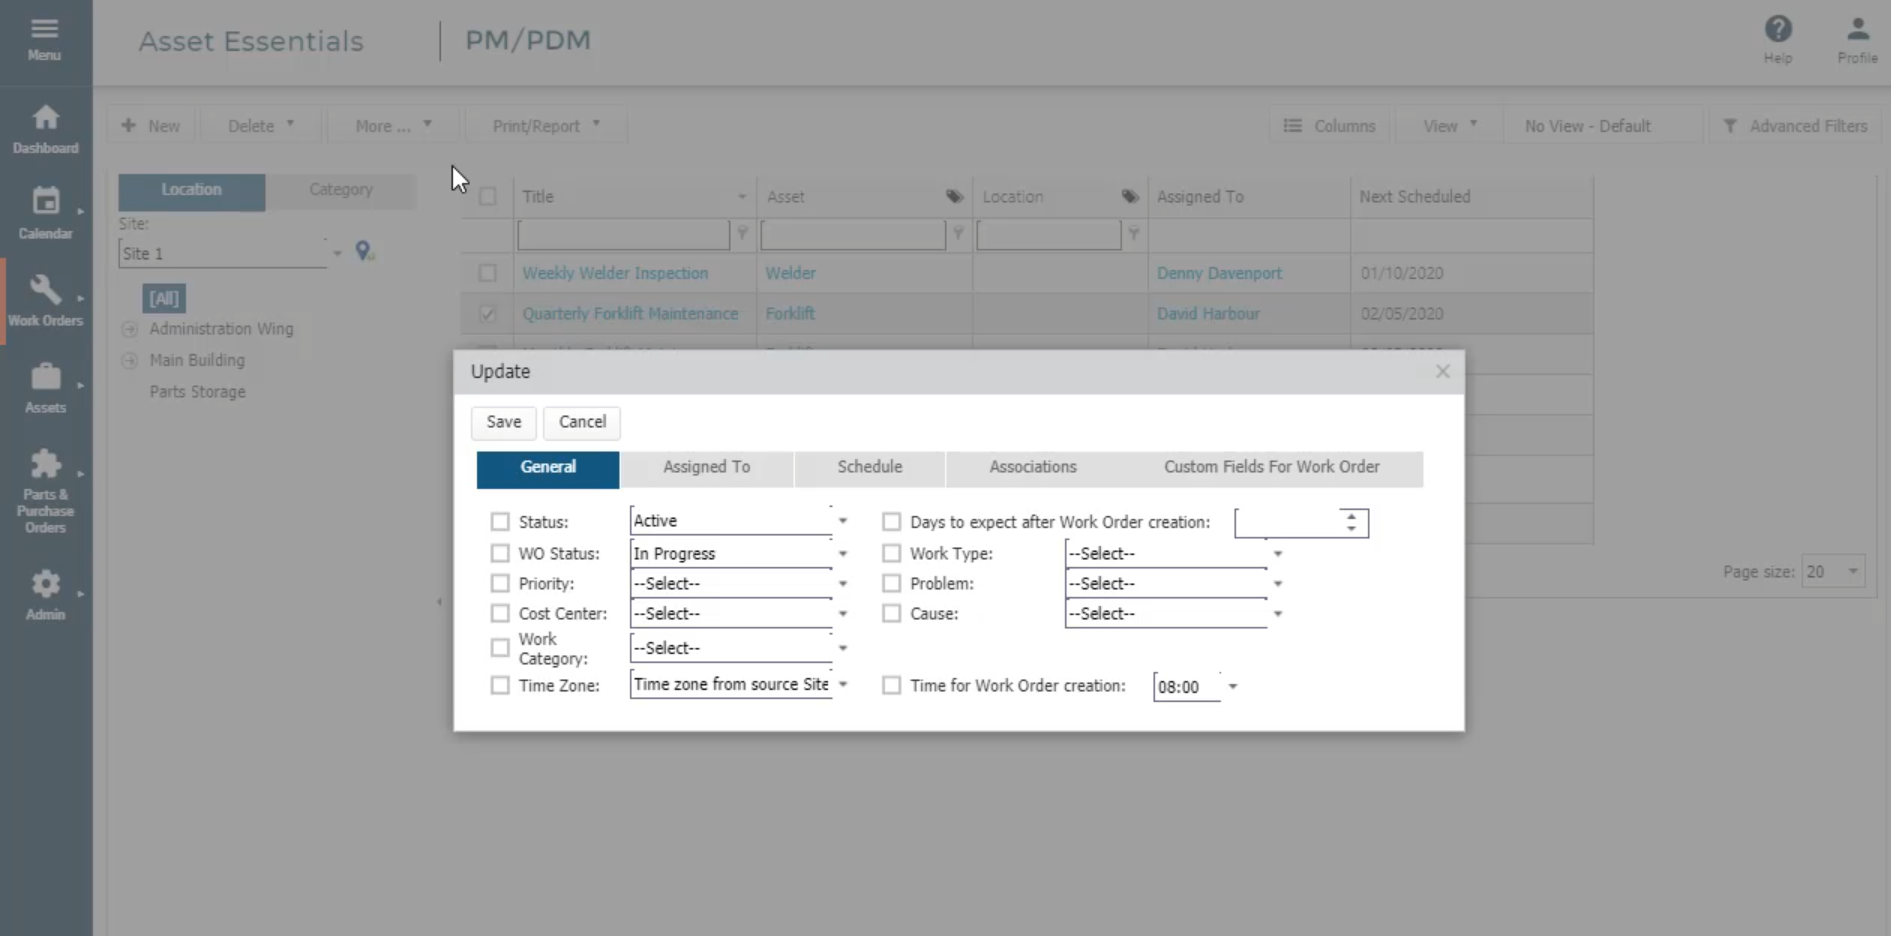Open the Assets briefcase icon
Viewport: 1891px width, 936px height.
point(45,378)
